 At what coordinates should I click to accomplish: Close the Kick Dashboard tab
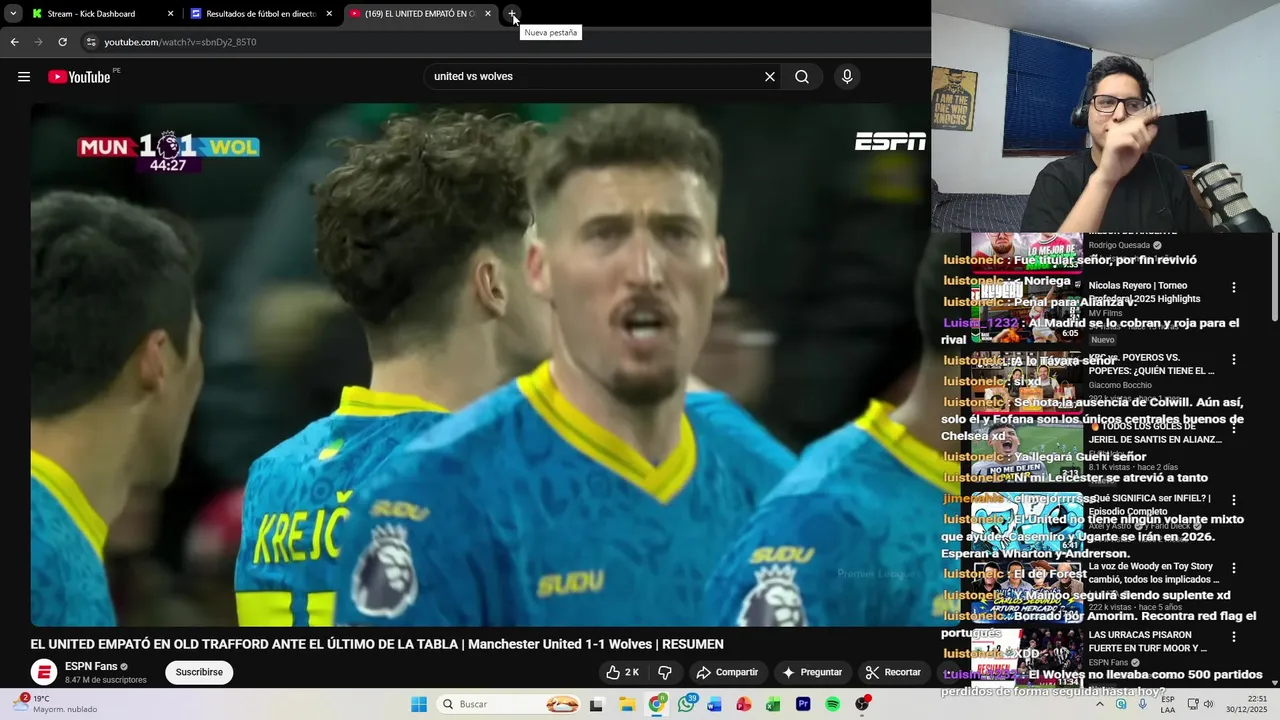[170, 14]
